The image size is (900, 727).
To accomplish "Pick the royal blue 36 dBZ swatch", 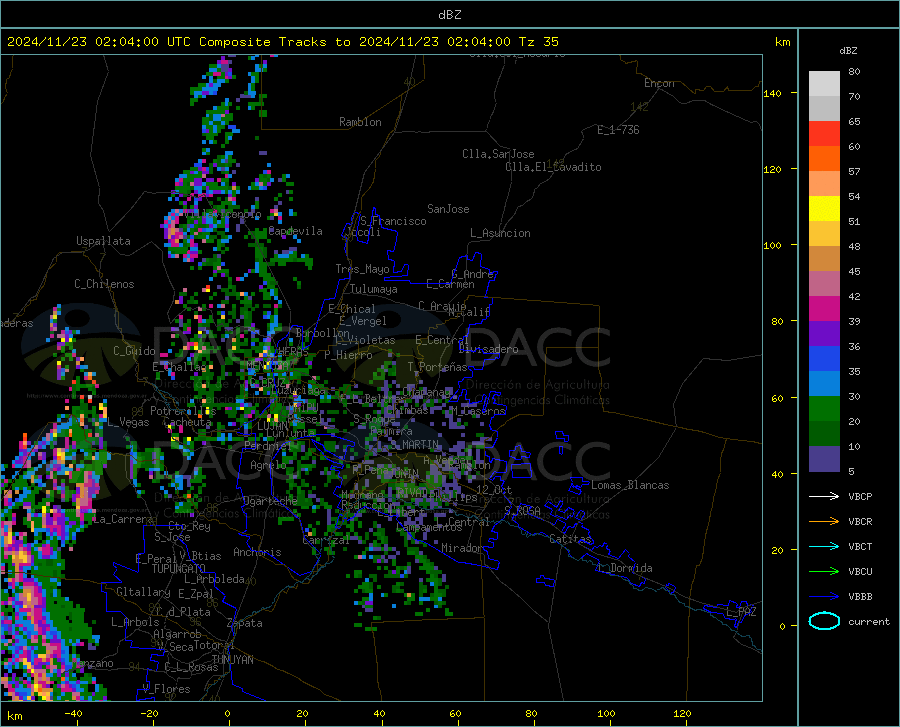I will tap(824, 359).
